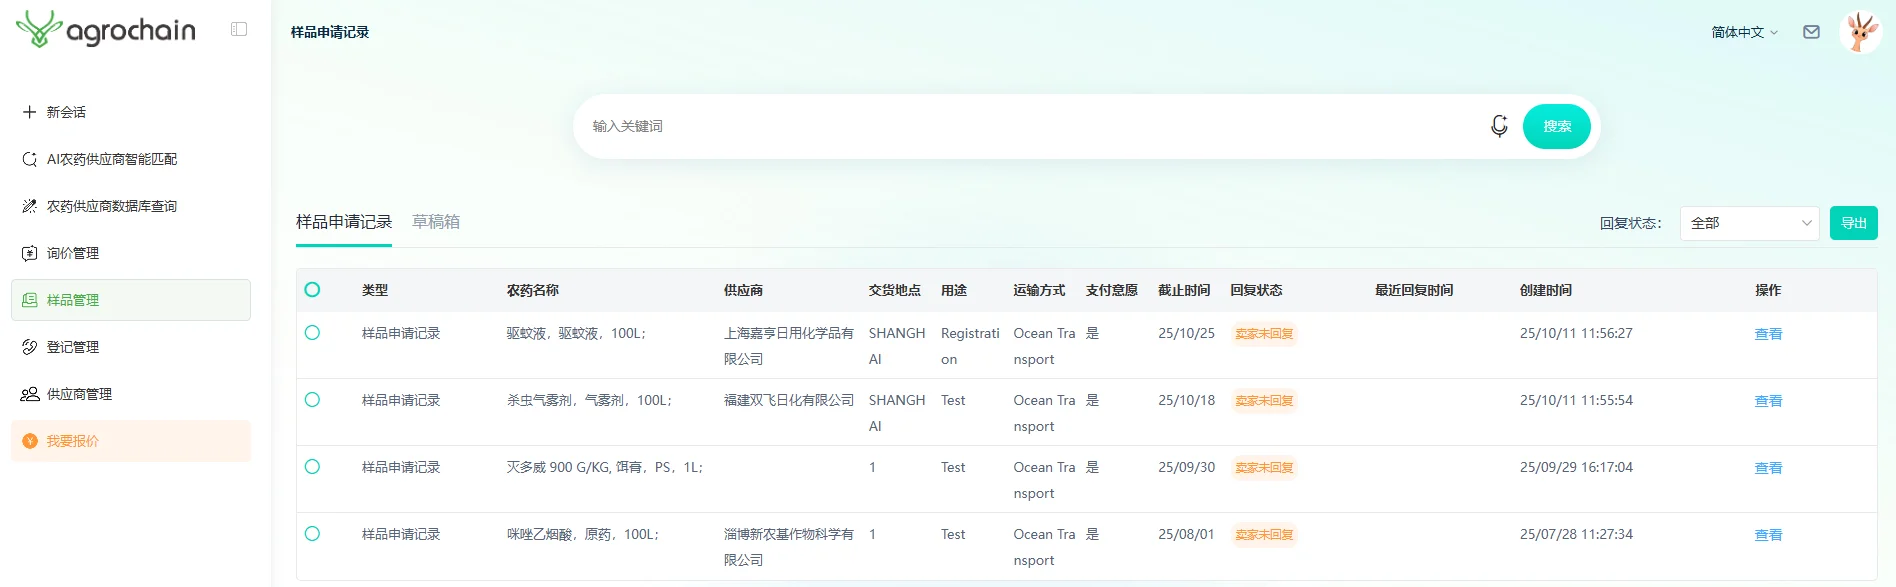This screenshot has width=1896, height=587.
Task: Click the 我要报价 sidebar button
Action: pyautogui.click(x=131, y=441)
